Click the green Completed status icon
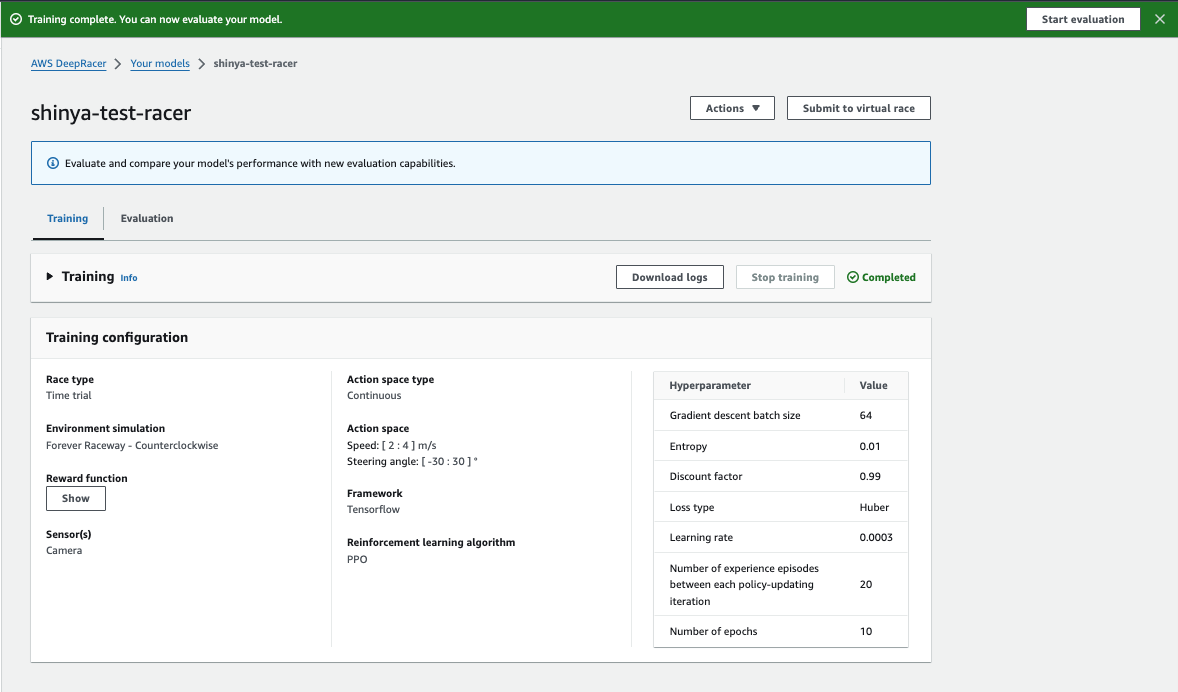 [853, 277]
